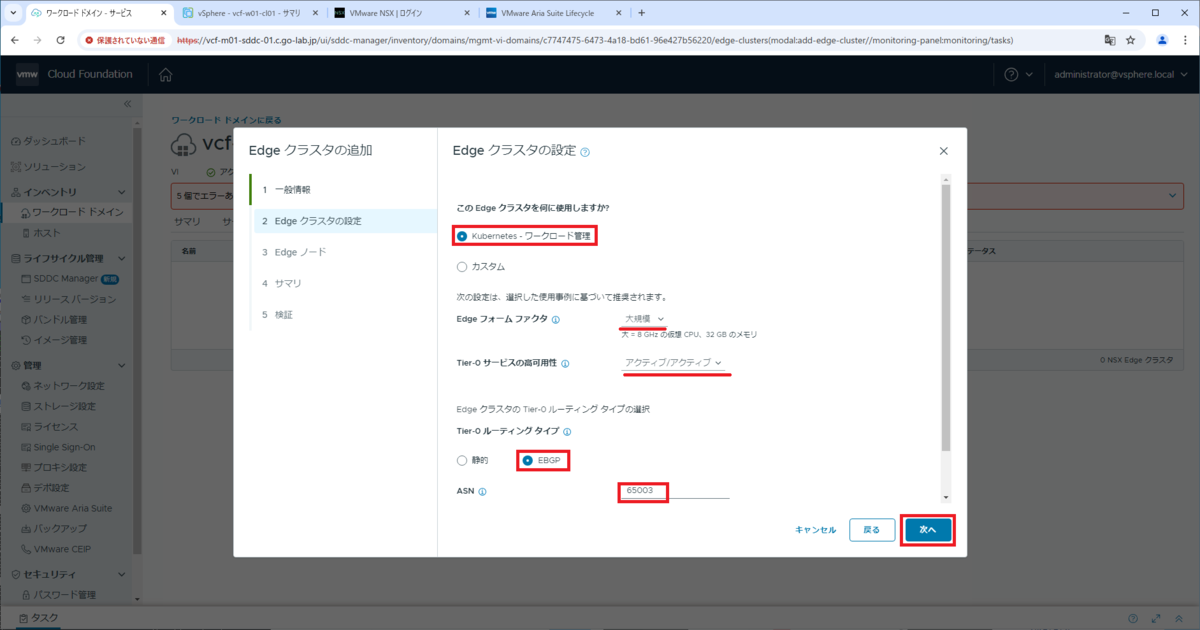Open the Tier-0 サービスの高可用性 dropdown
The image size is (1200, 630).
tap(674, 362)
